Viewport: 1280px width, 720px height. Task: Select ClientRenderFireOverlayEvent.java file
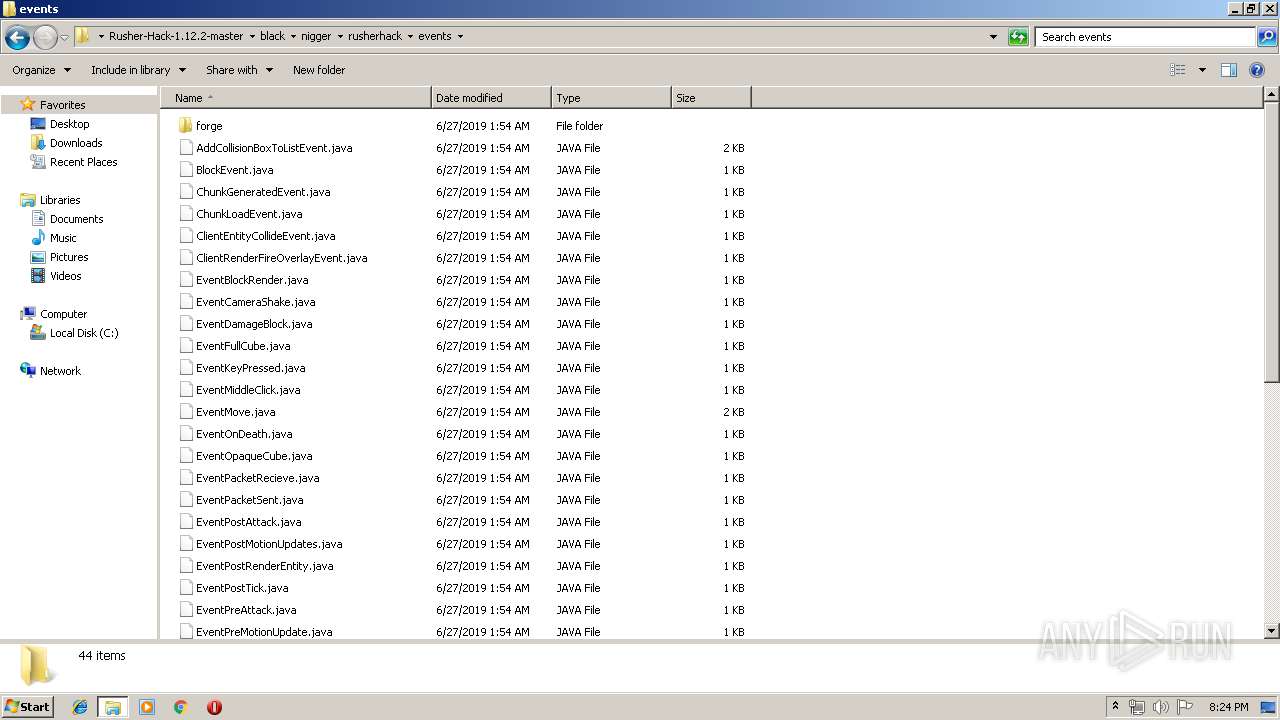[x=281, y=258]
